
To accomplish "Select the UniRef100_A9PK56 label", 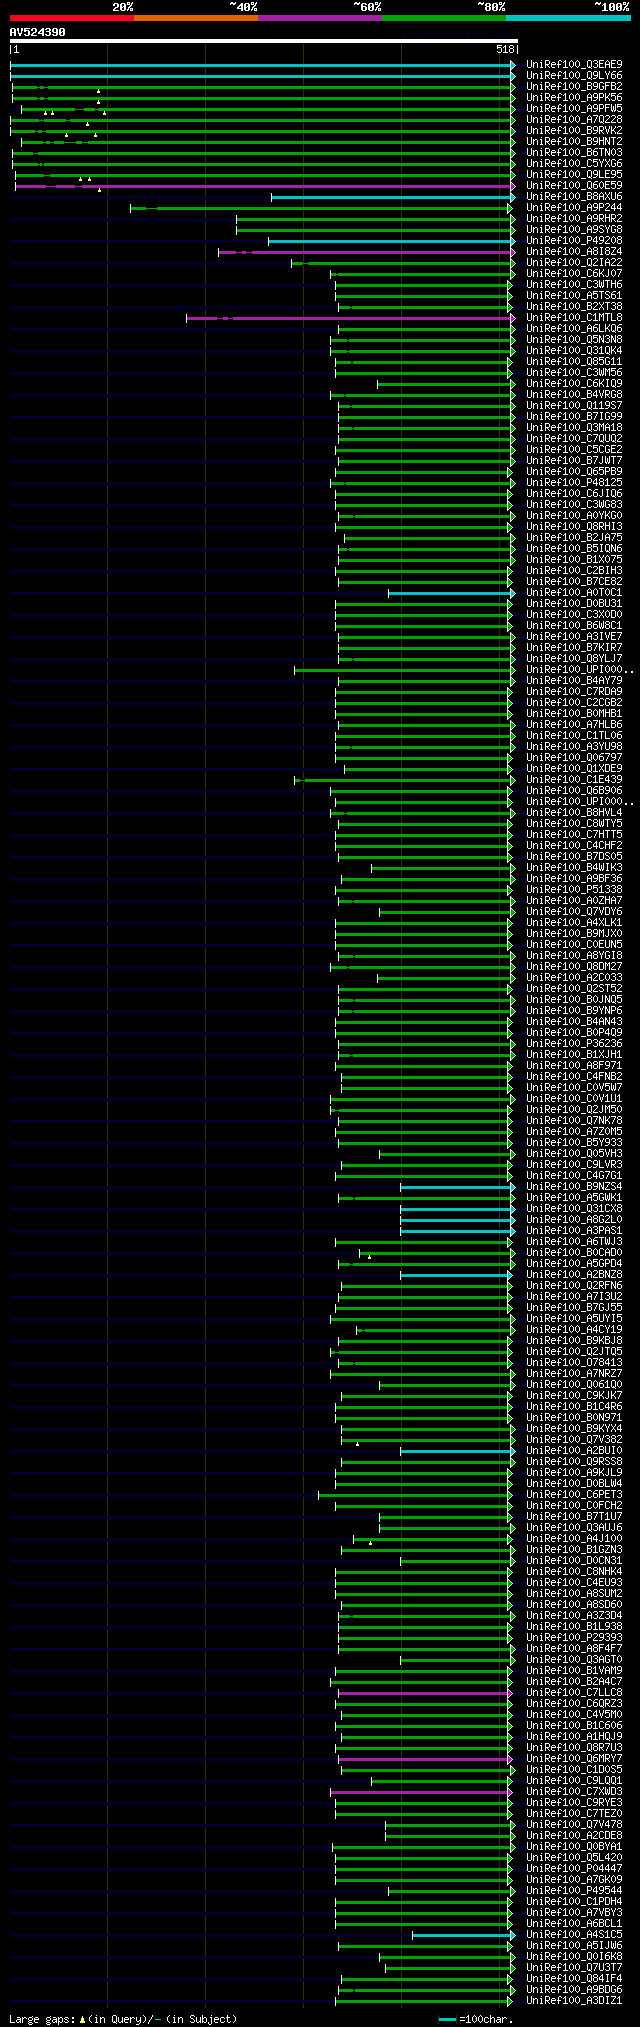I will [x=574, y=98].
